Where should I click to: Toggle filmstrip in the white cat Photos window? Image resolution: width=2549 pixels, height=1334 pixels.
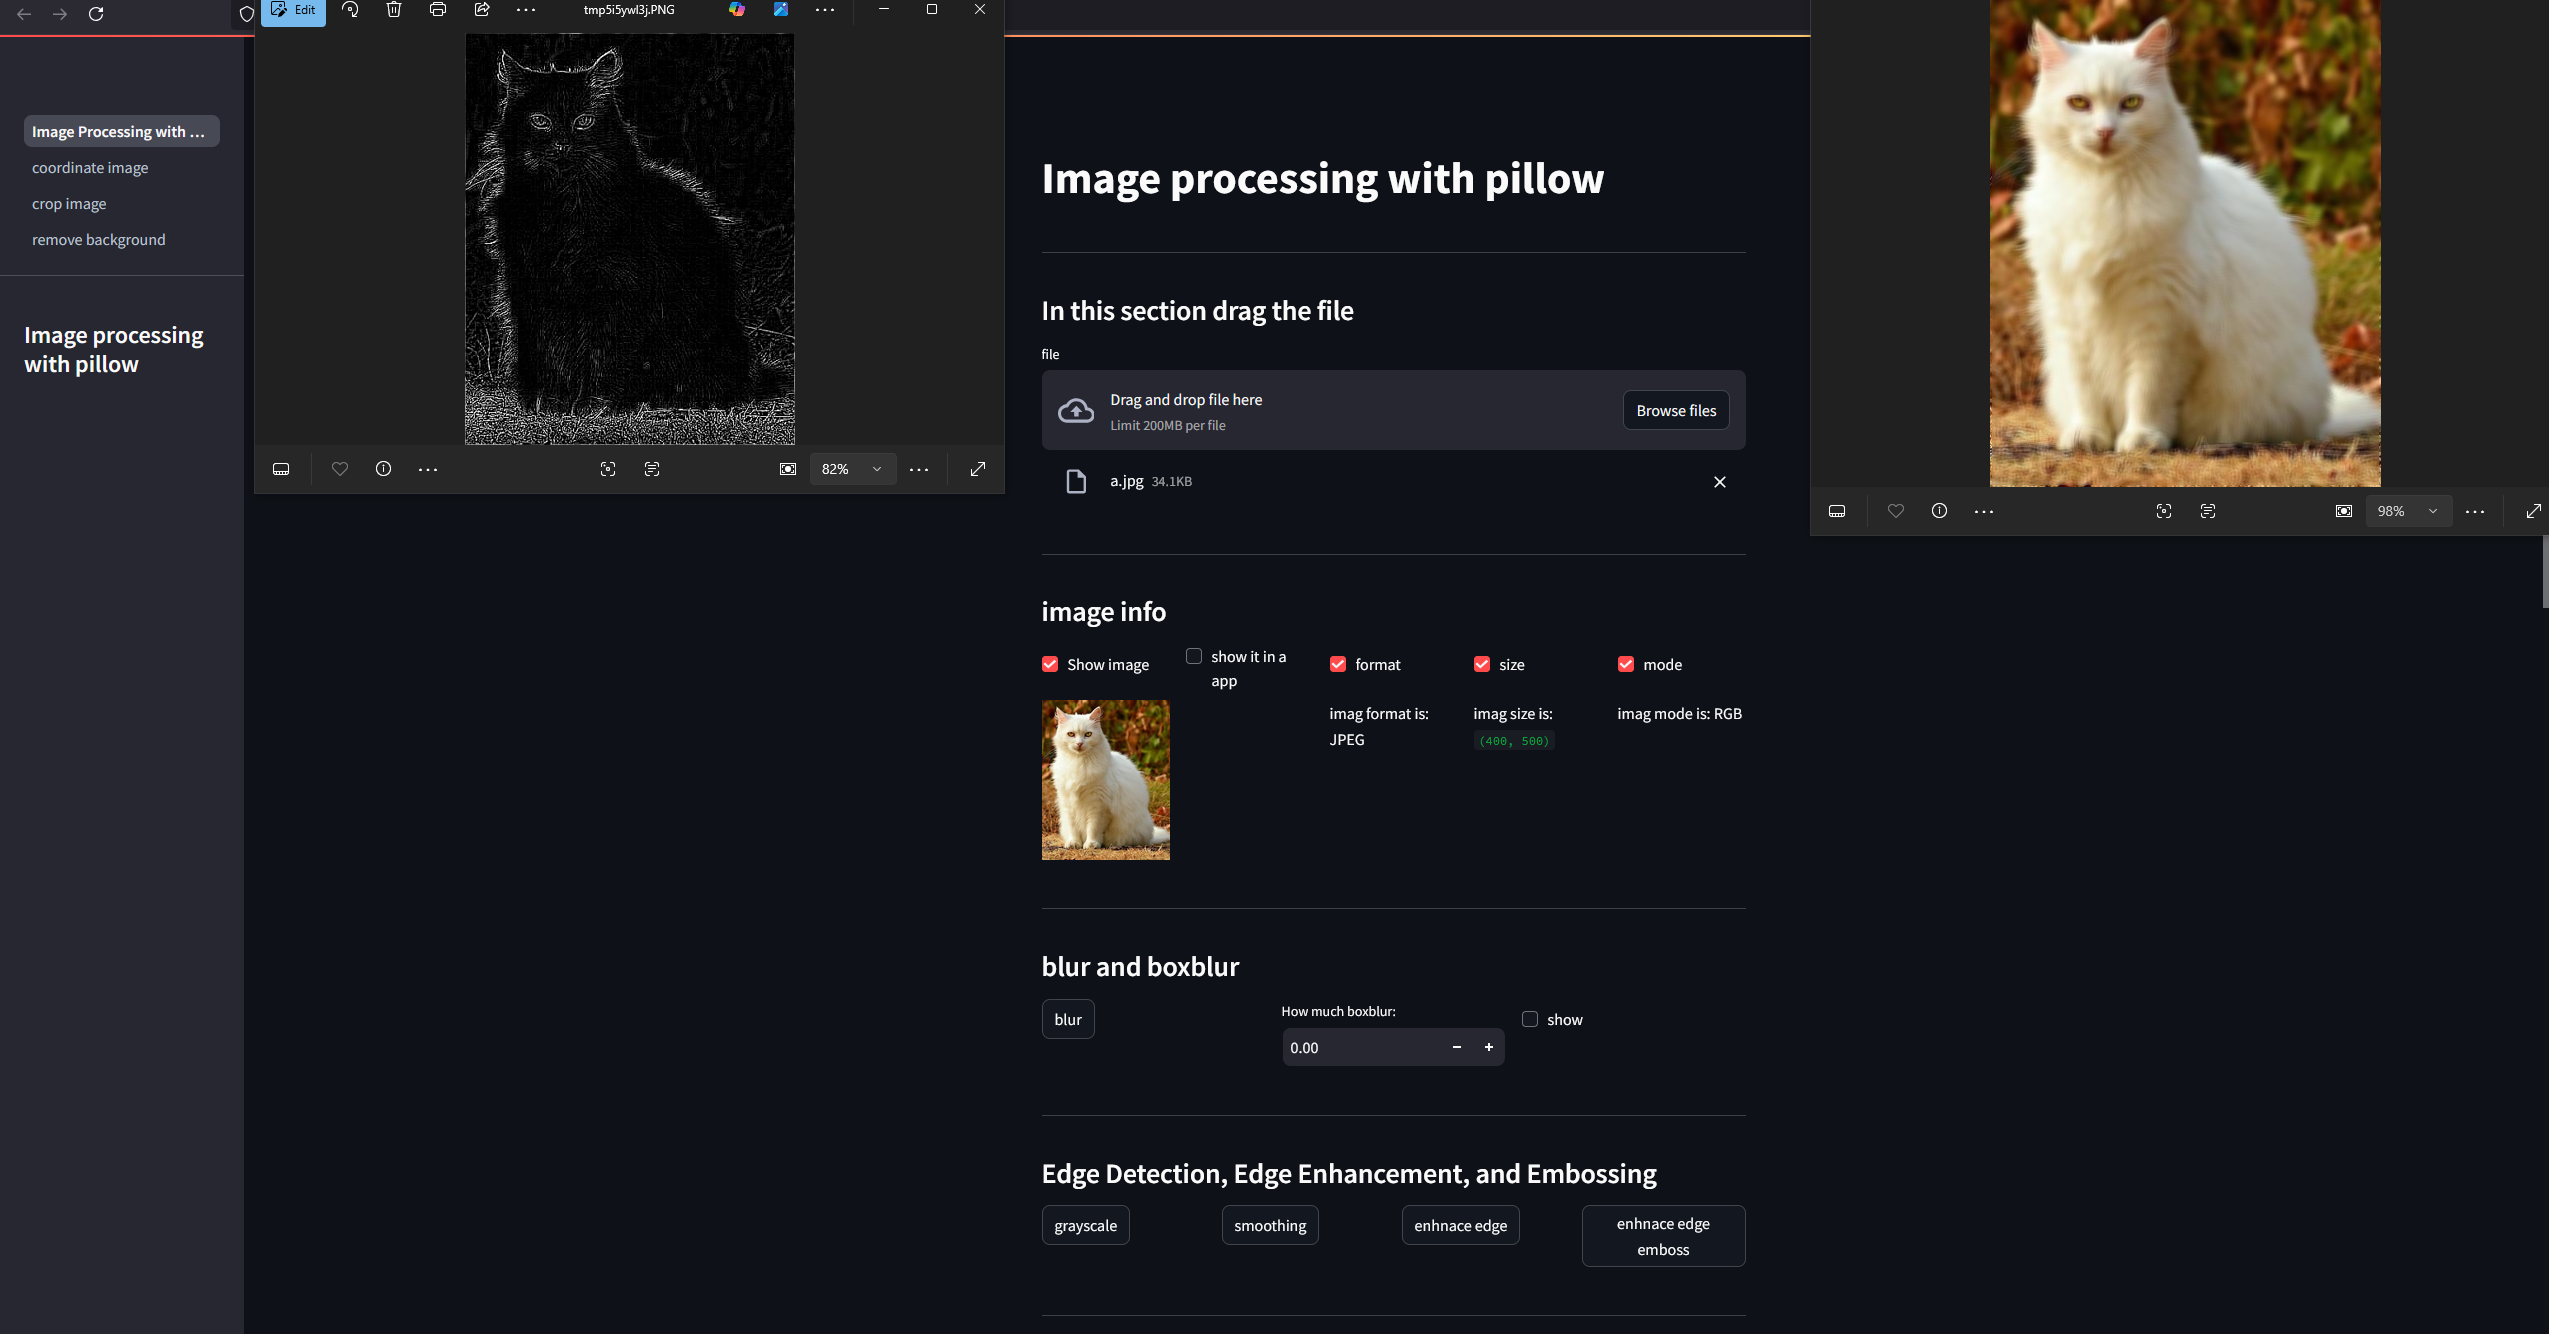(x=1837, y=511)
